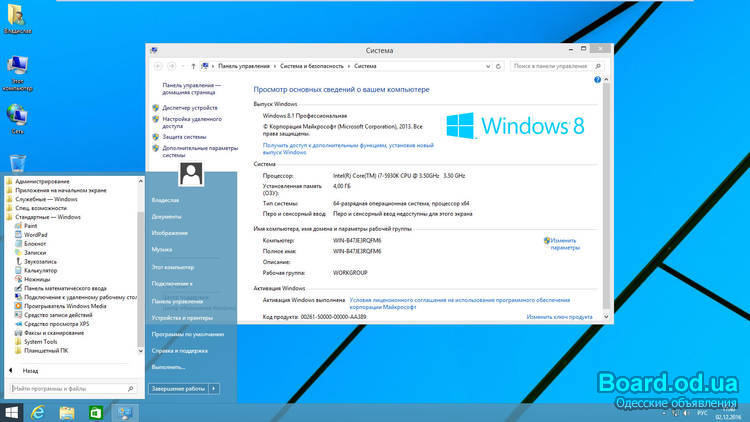Select the System window taskbar button
The width and height of the screenshot is (750, 422).
(x=125, y=412)
